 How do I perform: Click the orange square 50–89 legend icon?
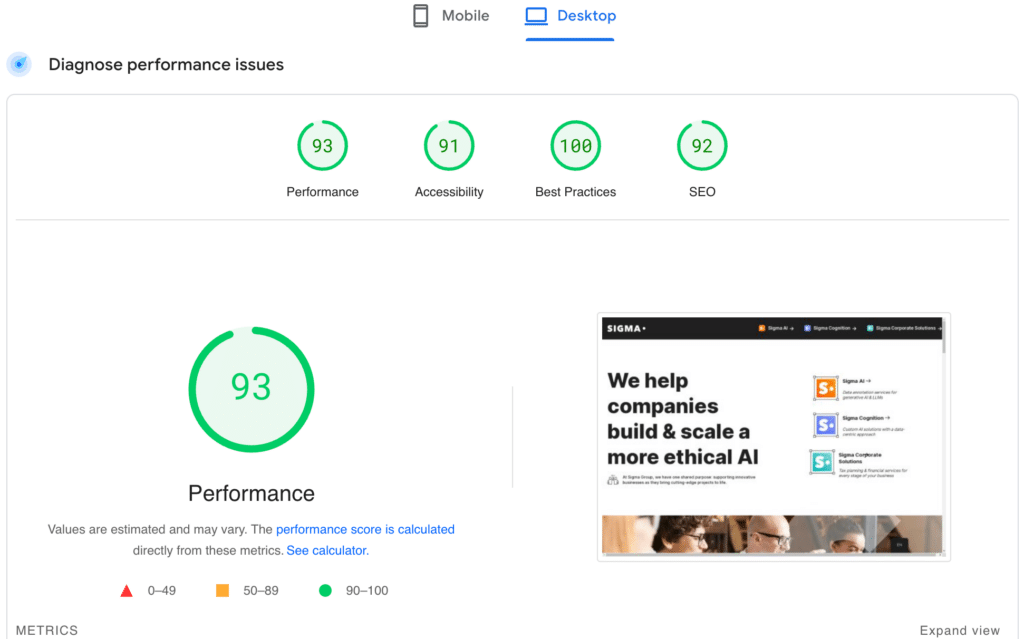pyautogui.click(x=223, y=591)
